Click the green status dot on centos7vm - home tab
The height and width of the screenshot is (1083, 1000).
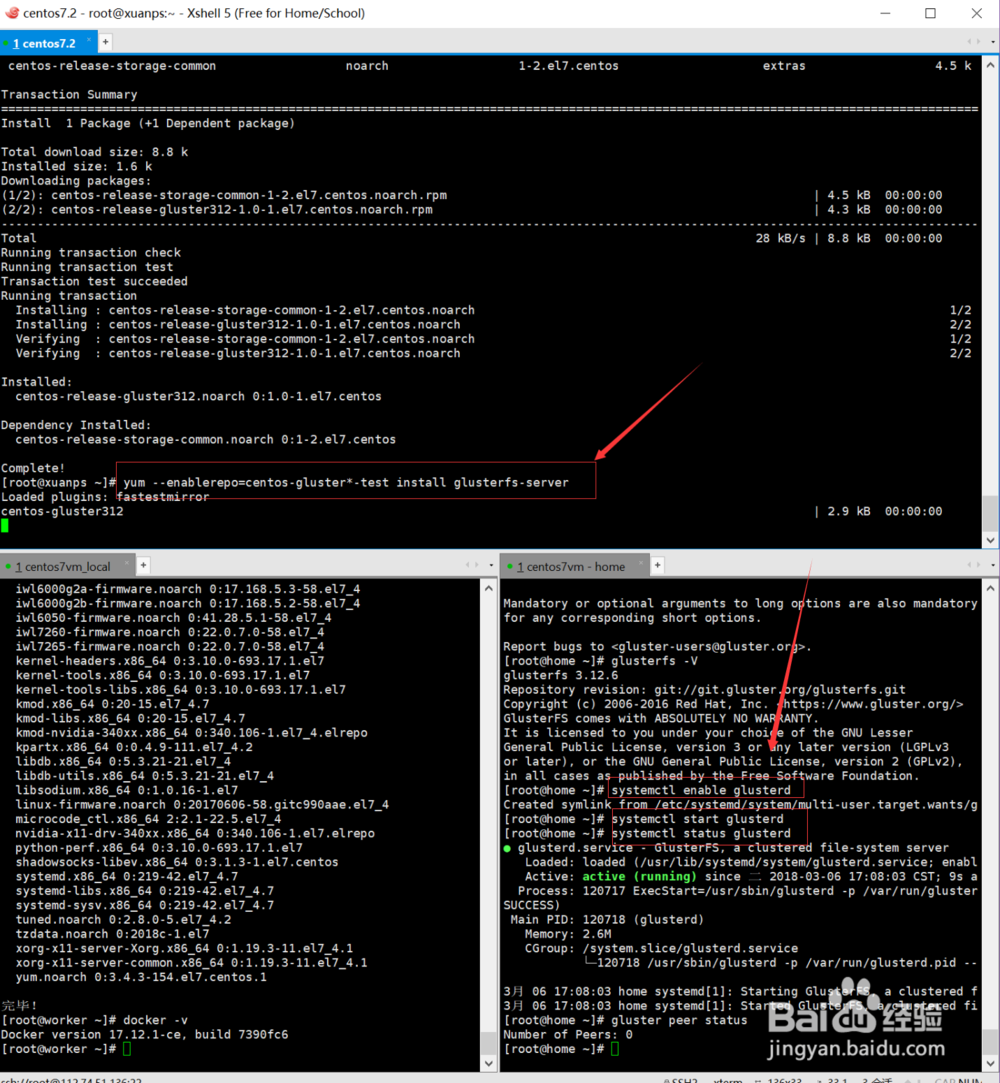click(510, 567)
